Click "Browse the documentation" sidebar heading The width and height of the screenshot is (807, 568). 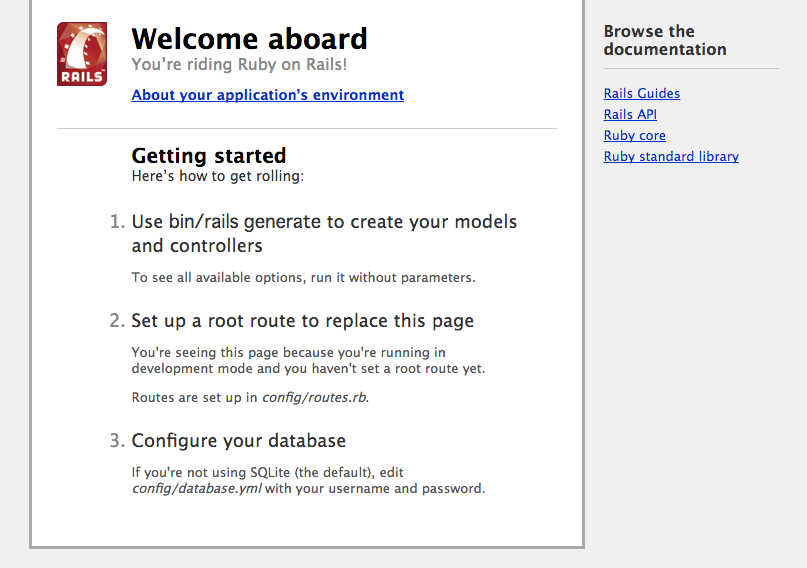(665, 40)
